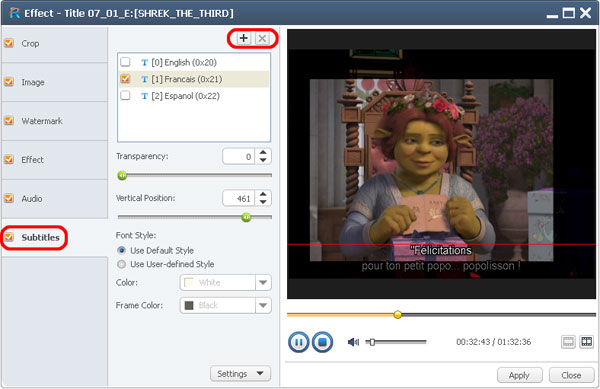This screenshot has width=600, height=389.
Task: Open the Effect tab
Action: click(54, 160)
